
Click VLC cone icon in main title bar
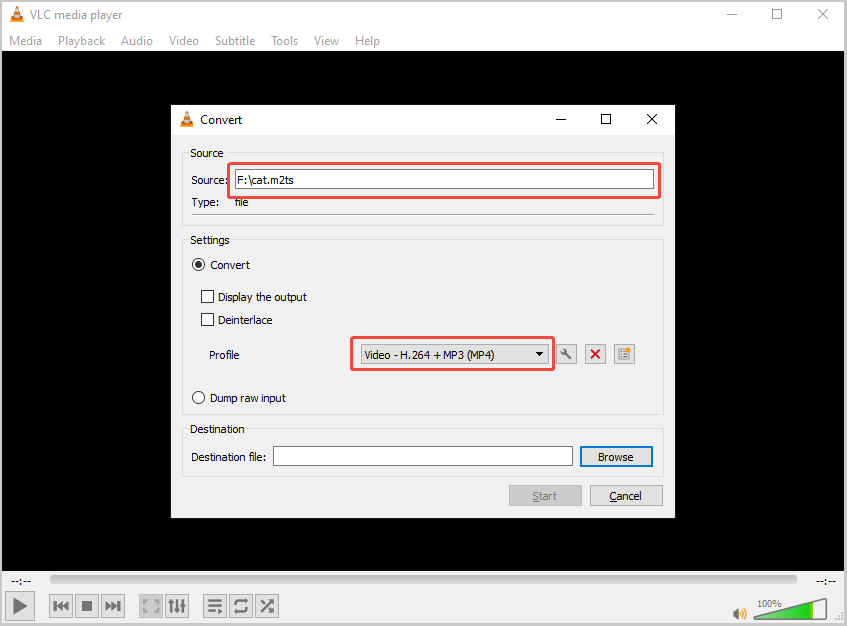tap(17, 15)
